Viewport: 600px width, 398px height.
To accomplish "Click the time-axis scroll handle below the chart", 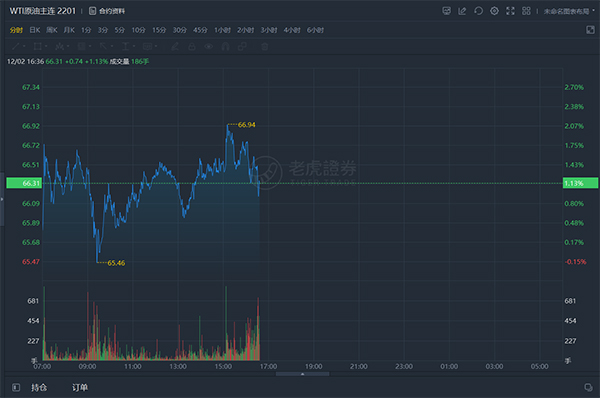I will point(302,374).
